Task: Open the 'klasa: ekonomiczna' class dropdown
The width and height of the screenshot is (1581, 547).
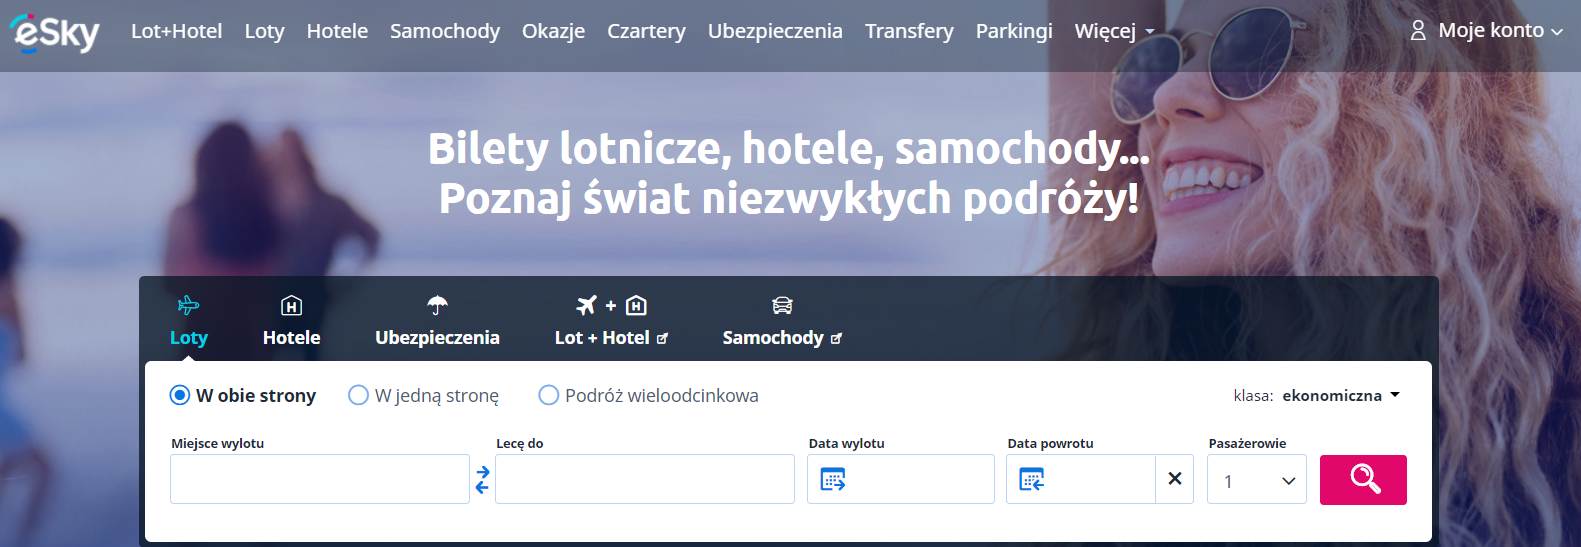Action: [x=1340, y=396]
